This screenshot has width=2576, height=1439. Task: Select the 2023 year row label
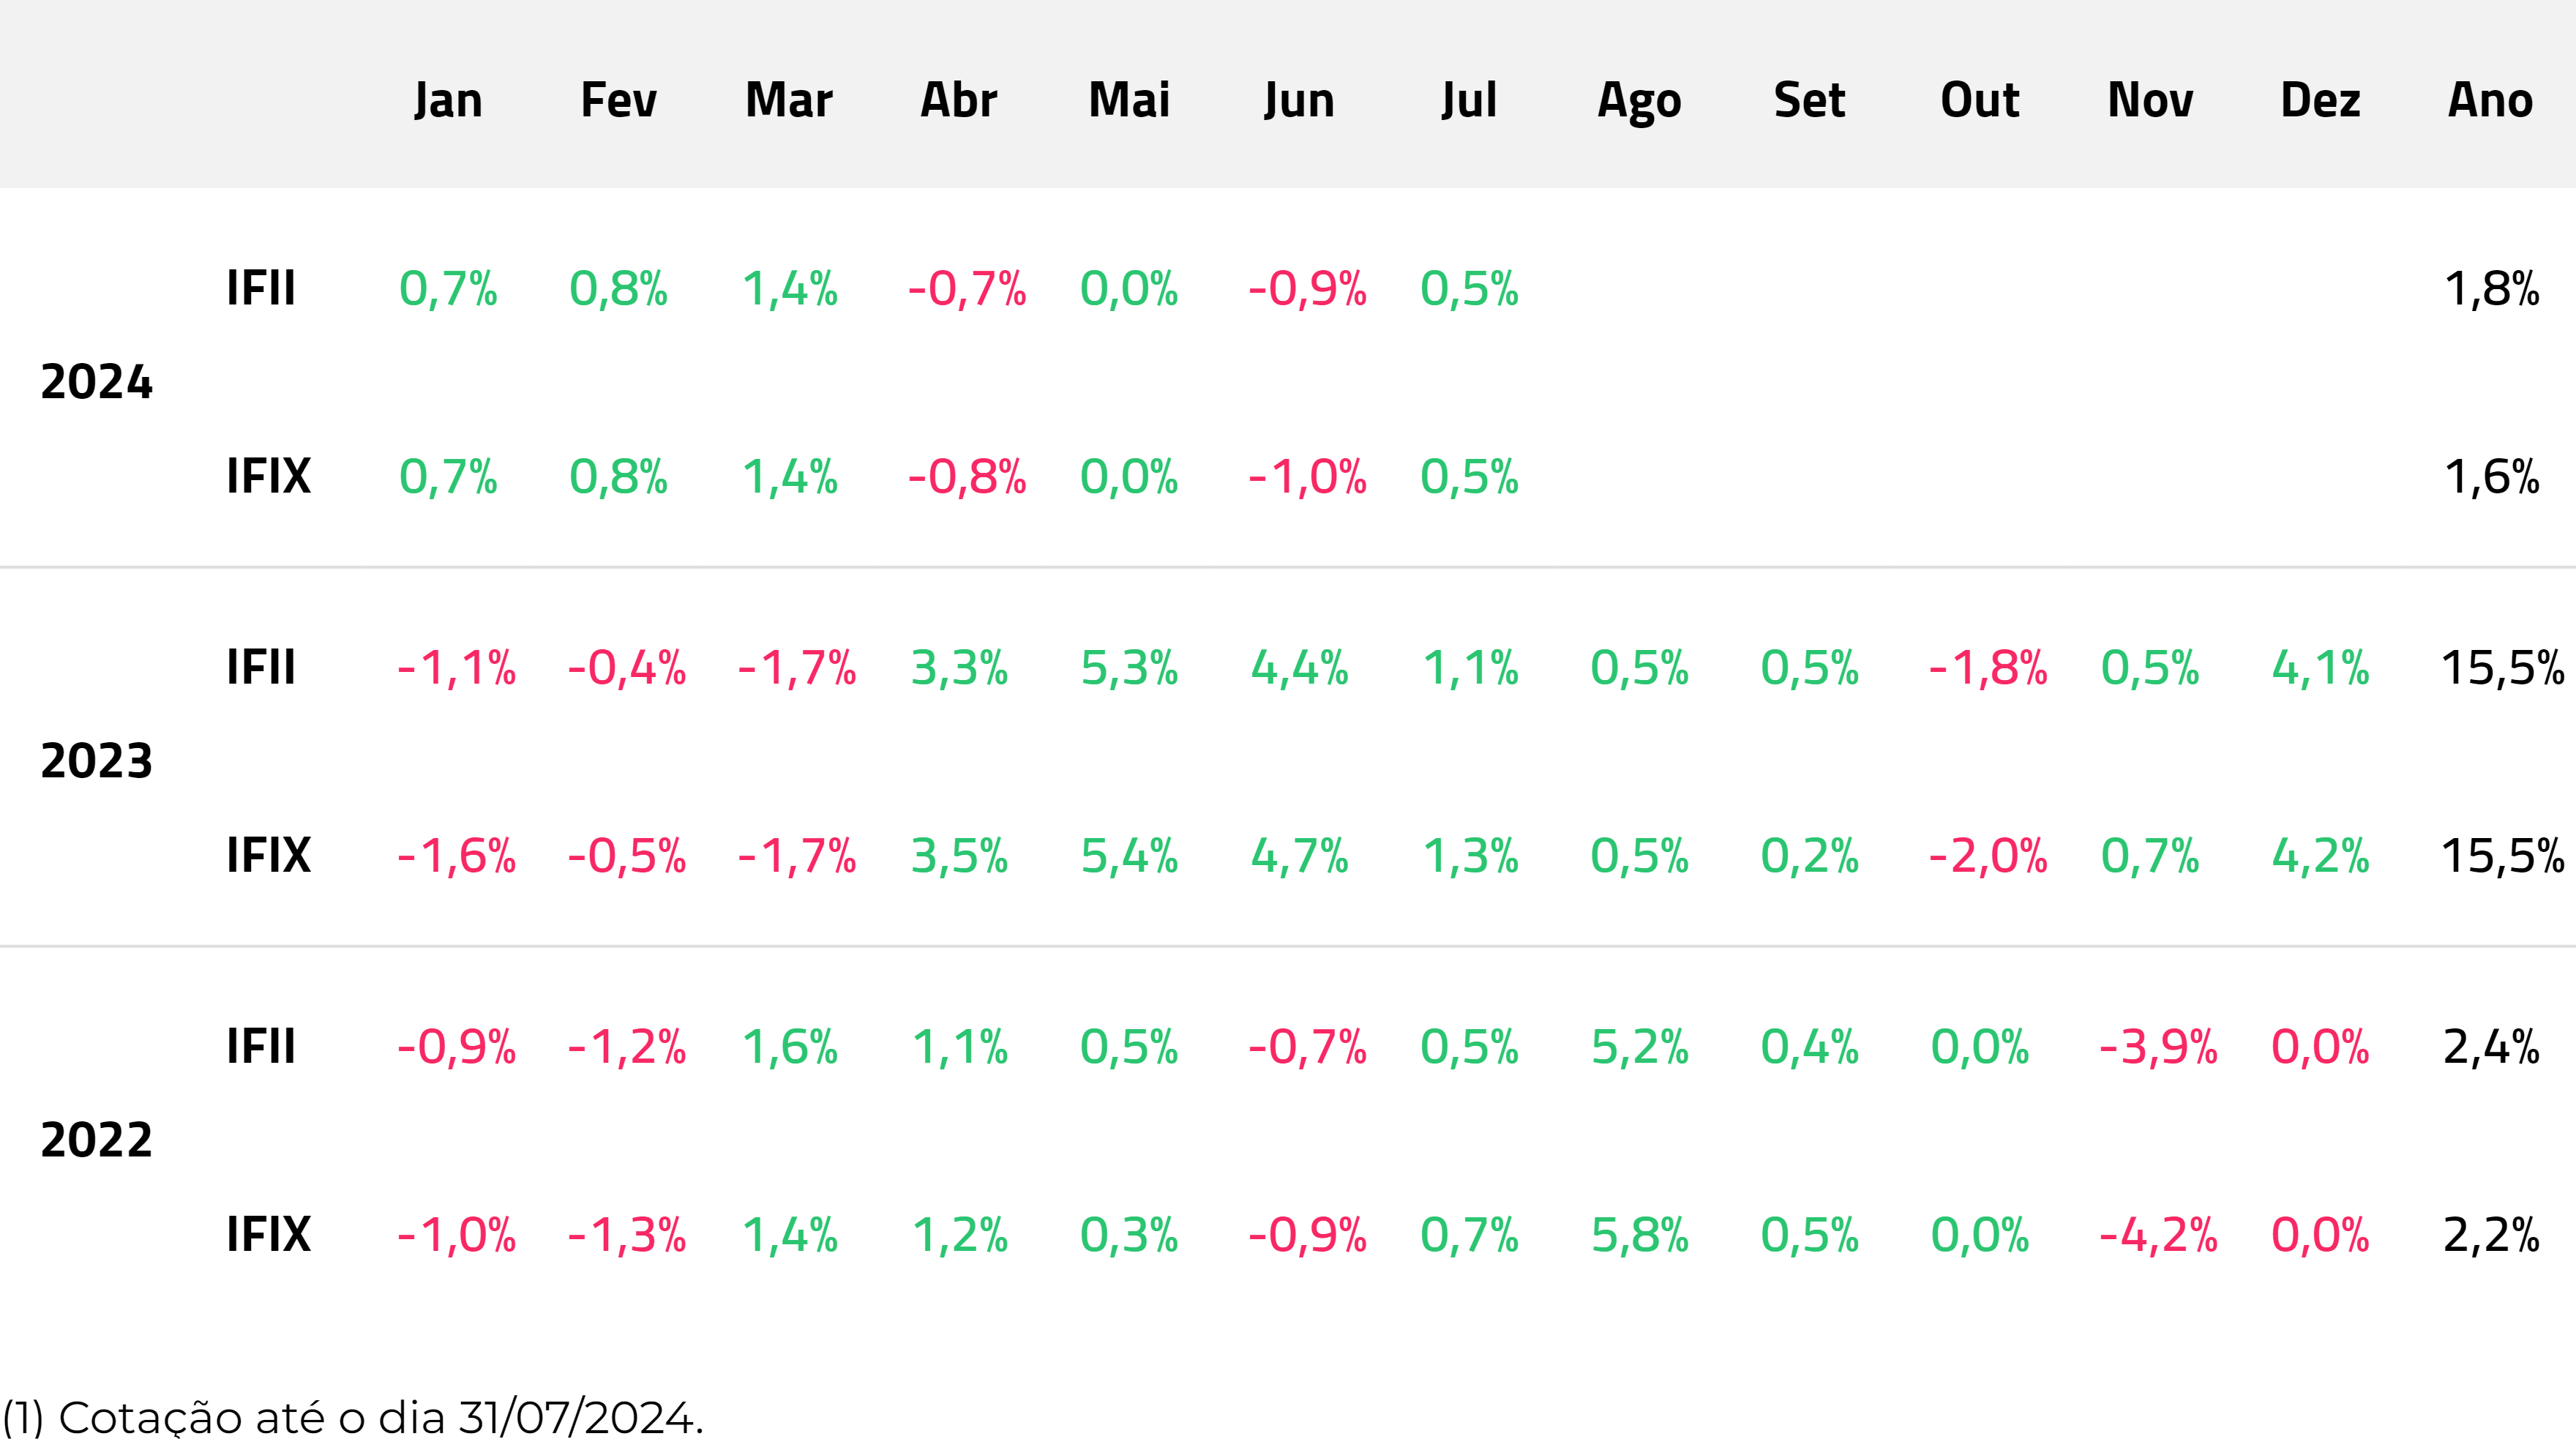click(97, 761)
